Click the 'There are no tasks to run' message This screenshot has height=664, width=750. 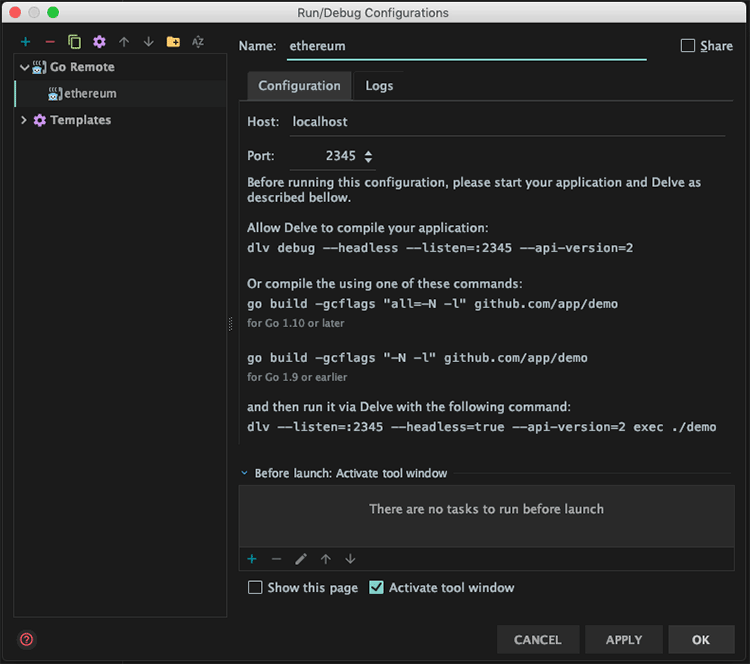point(486,509)
